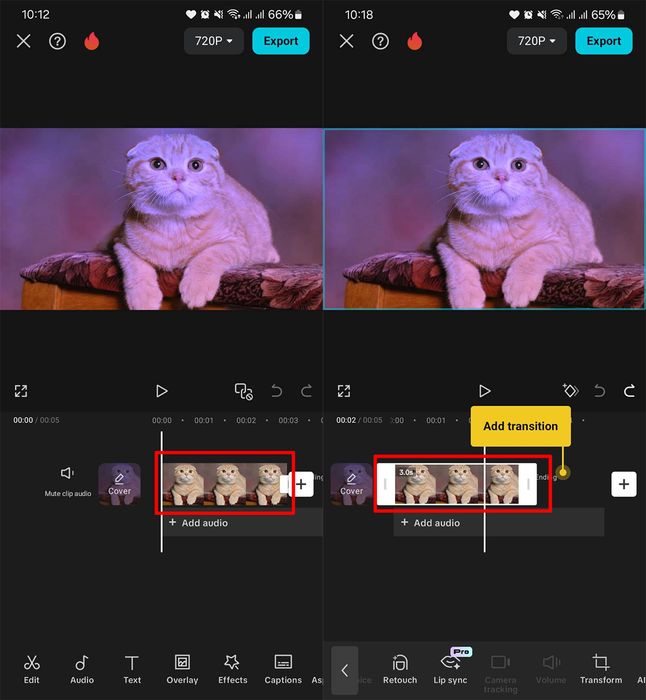This screenshot has height=700, width=646.
Task: Open help icon in the right screenshot
Action: [x=380, y=41]
